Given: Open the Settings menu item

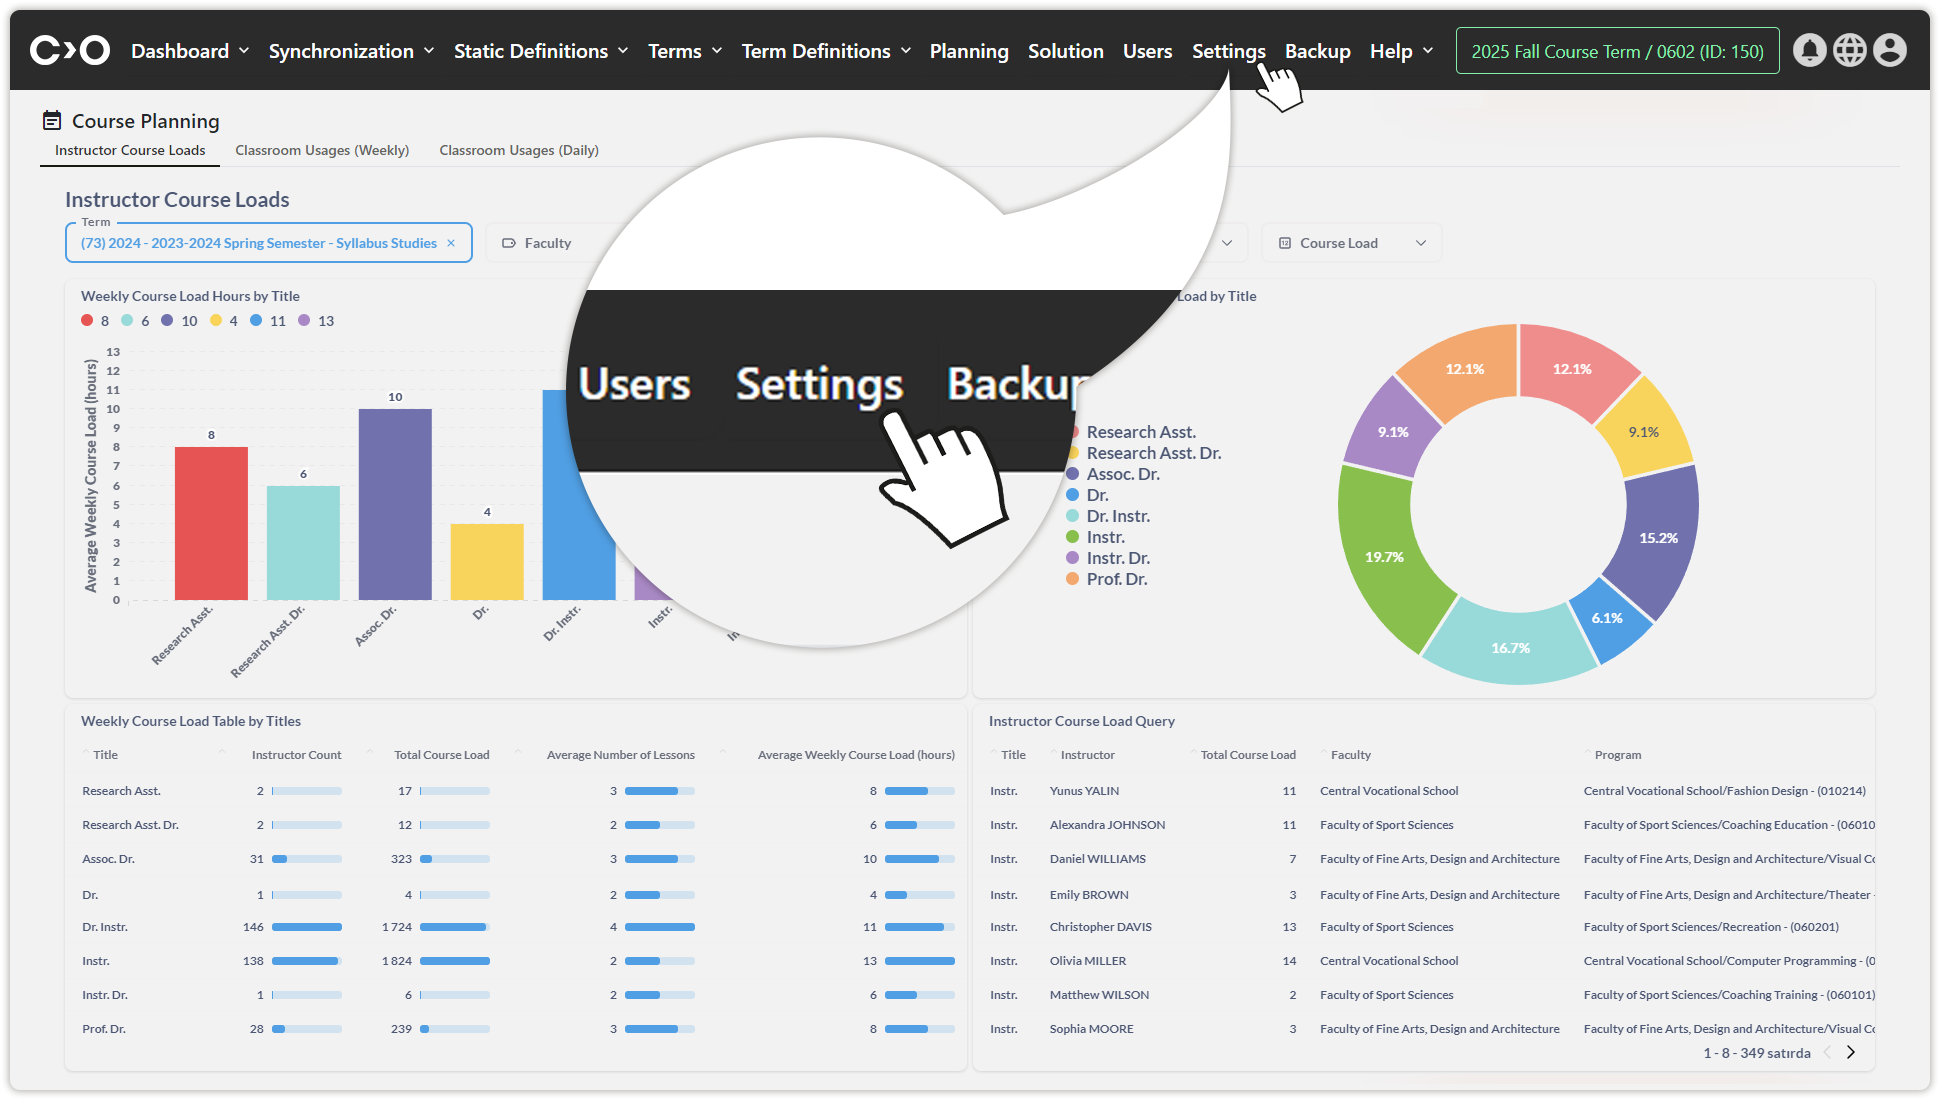Looking at the screenshot, I should point(1228,51).
